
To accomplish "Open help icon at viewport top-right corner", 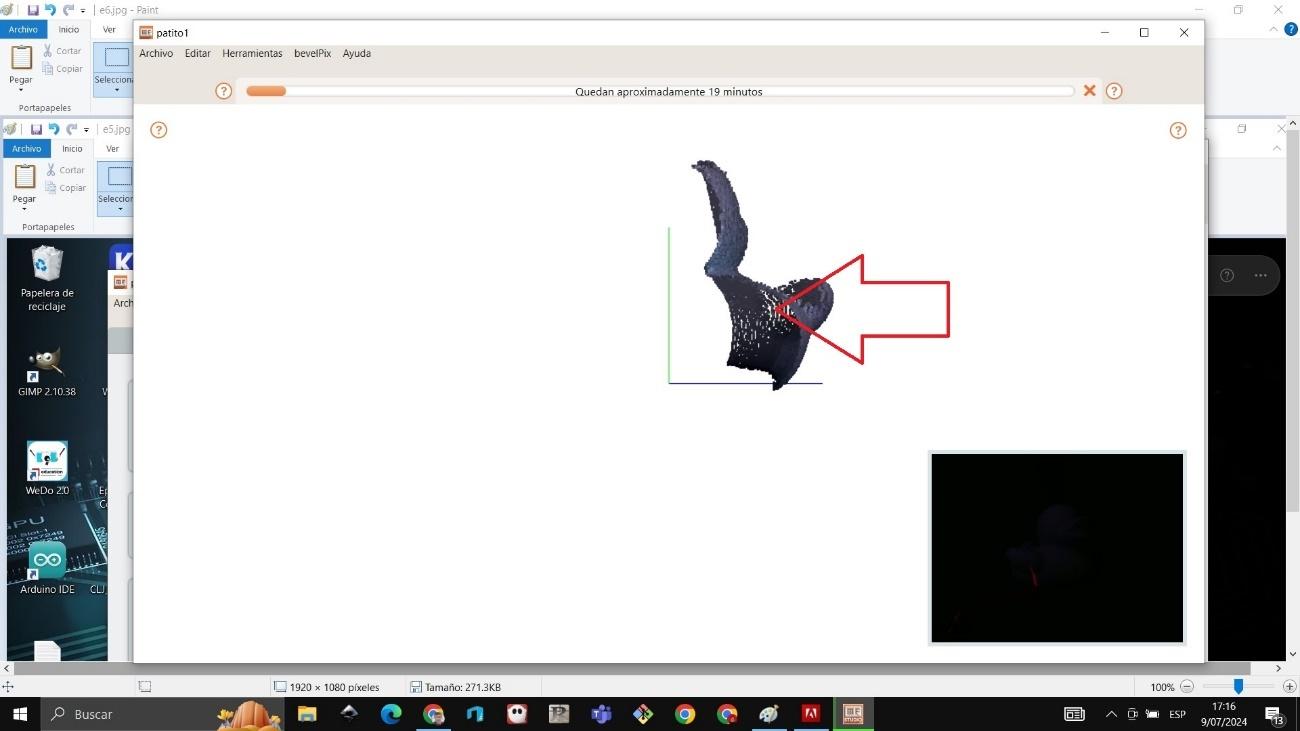I will coord(1178,130).
